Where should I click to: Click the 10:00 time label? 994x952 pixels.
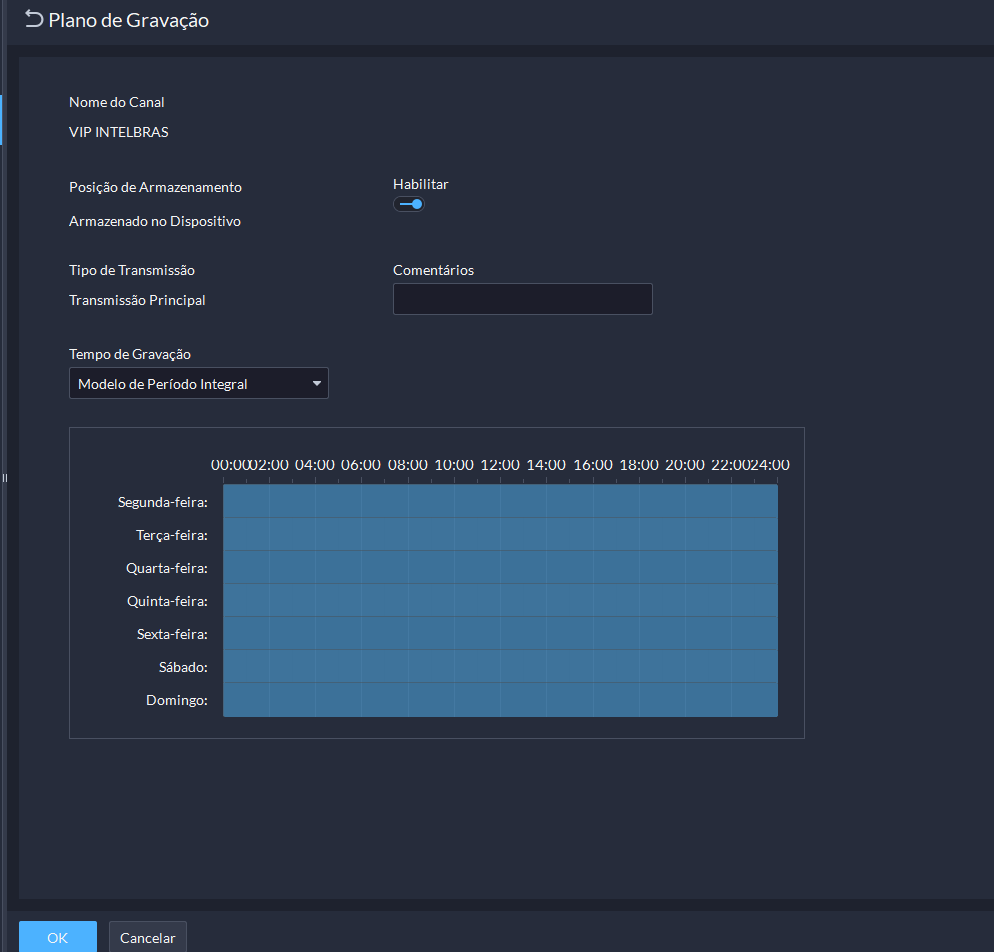tap(454, 465)
